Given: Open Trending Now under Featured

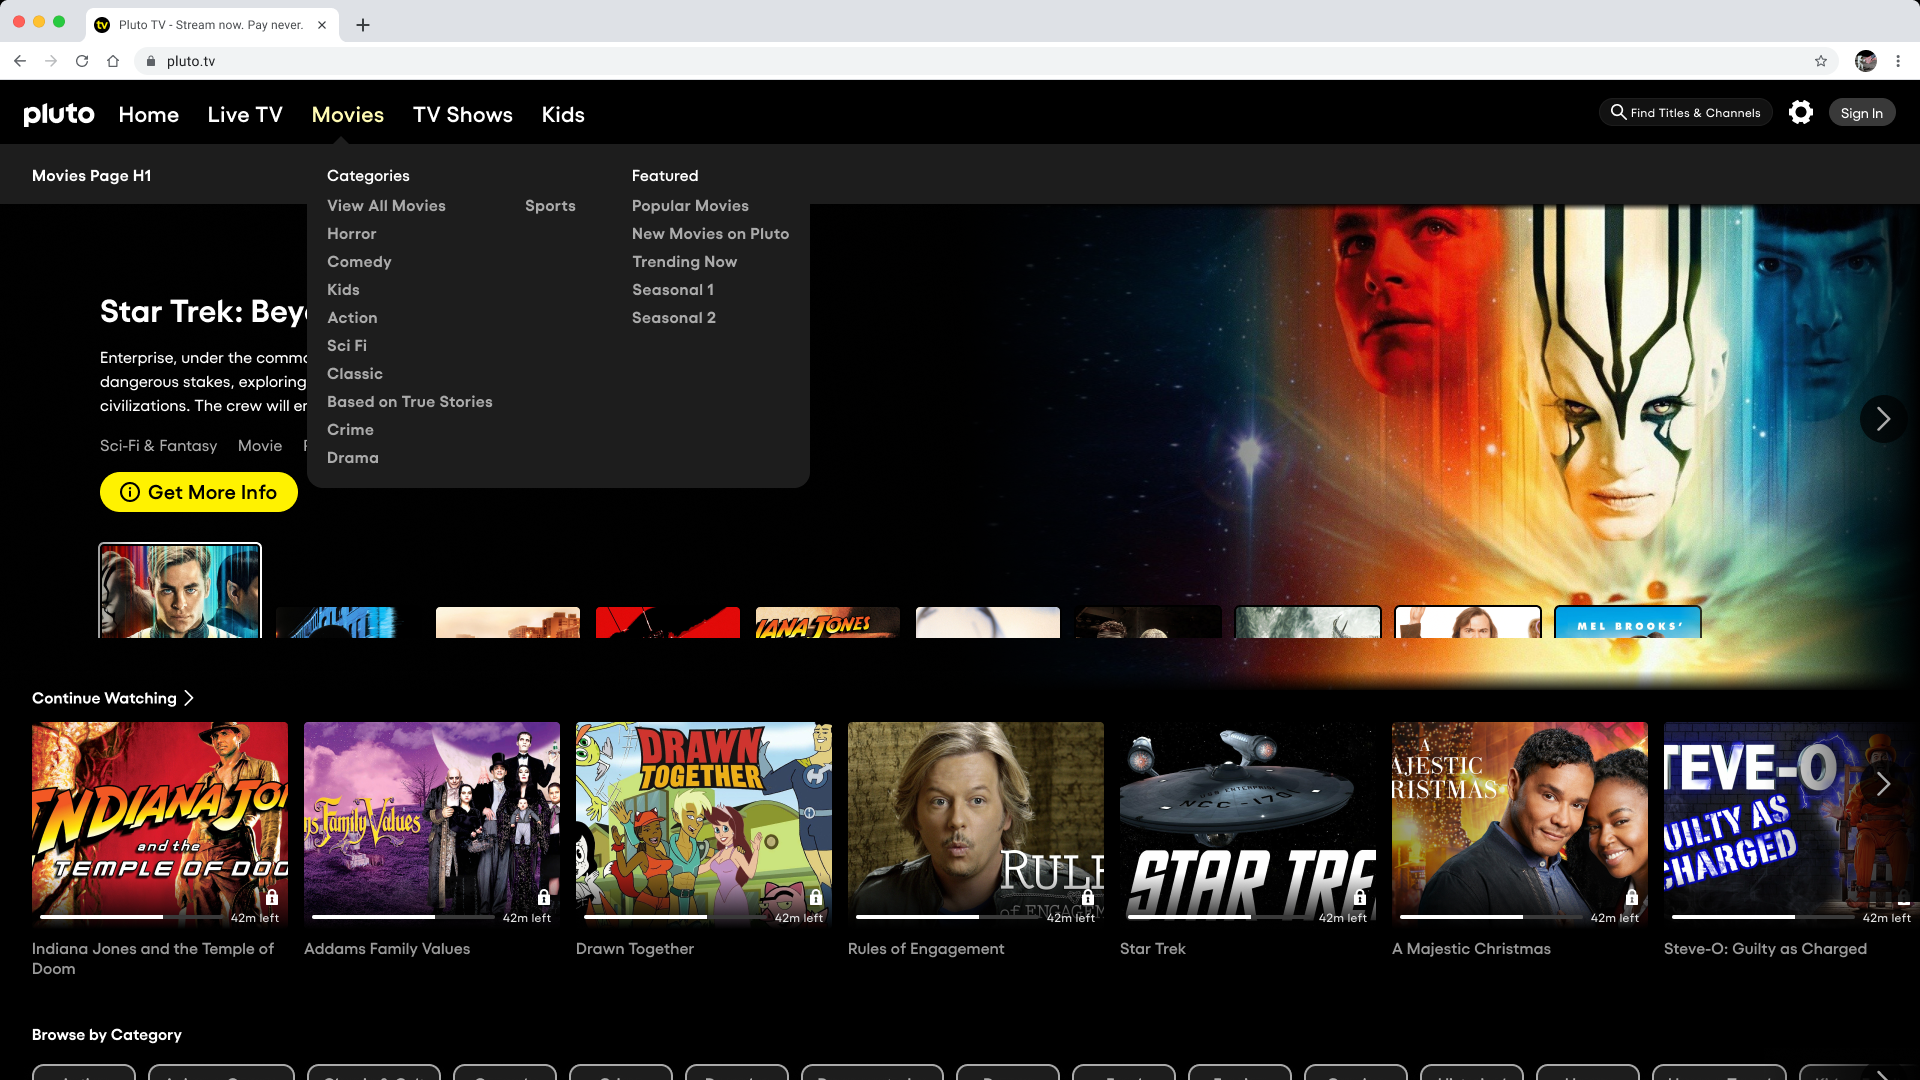Looking at the screenshot, I should click(x=684, y=261).
